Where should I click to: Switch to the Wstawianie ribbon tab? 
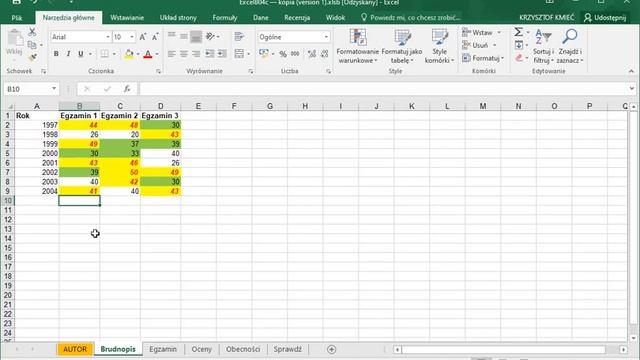coord(127,18)
